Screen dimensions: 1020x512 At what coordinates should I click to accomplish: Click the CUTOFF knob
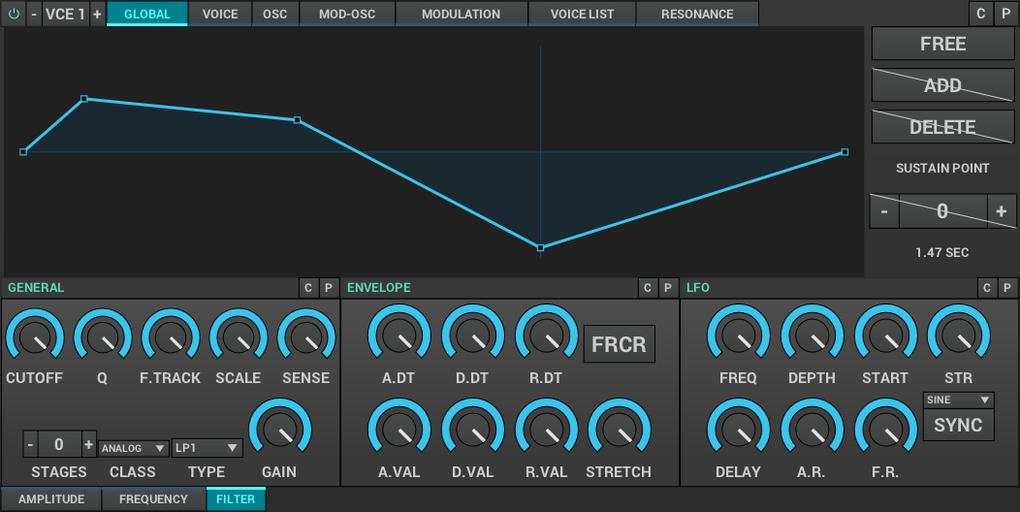point(34,338)
